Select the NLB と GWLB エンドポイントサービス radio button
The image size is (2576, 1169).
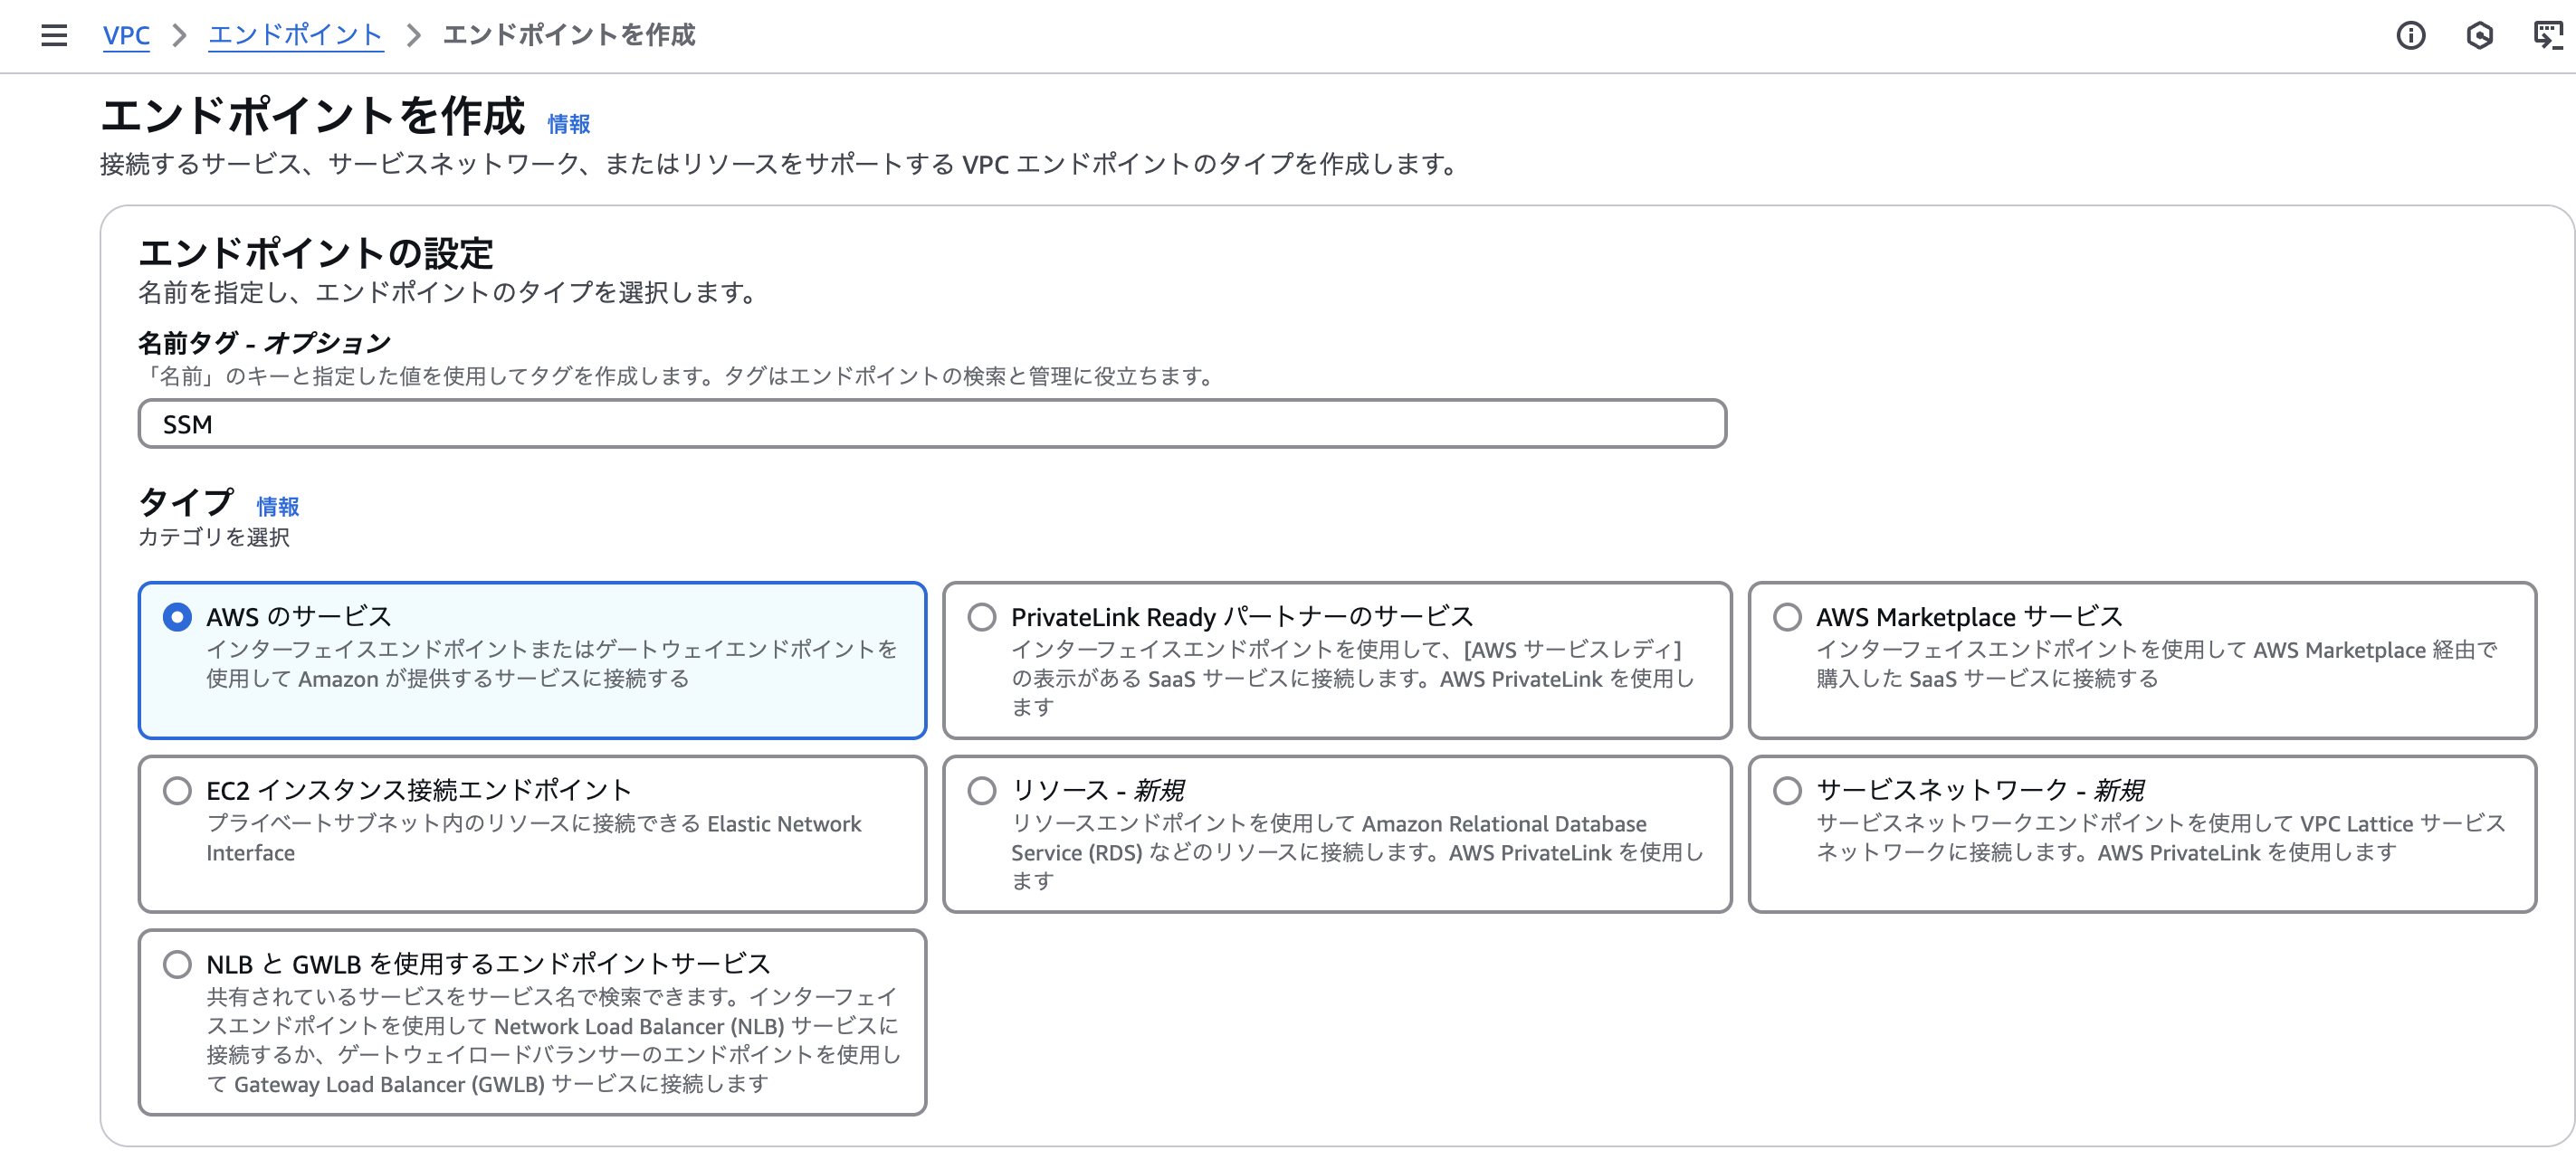177,964
